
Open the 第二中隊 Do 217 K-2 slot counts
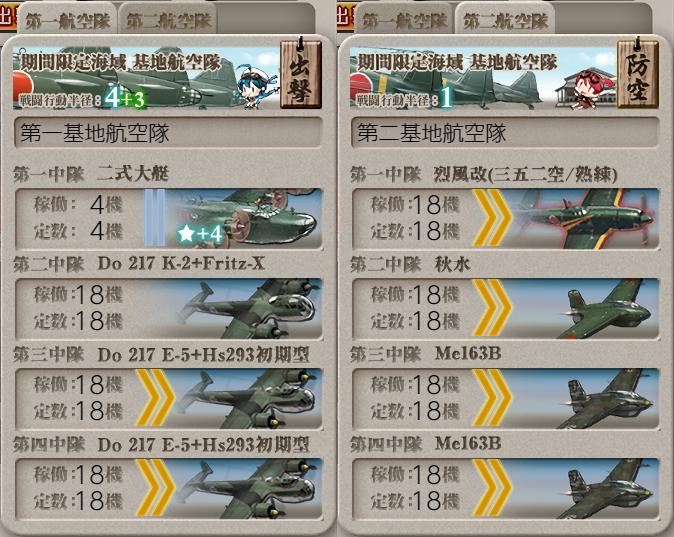coord(79,308)
